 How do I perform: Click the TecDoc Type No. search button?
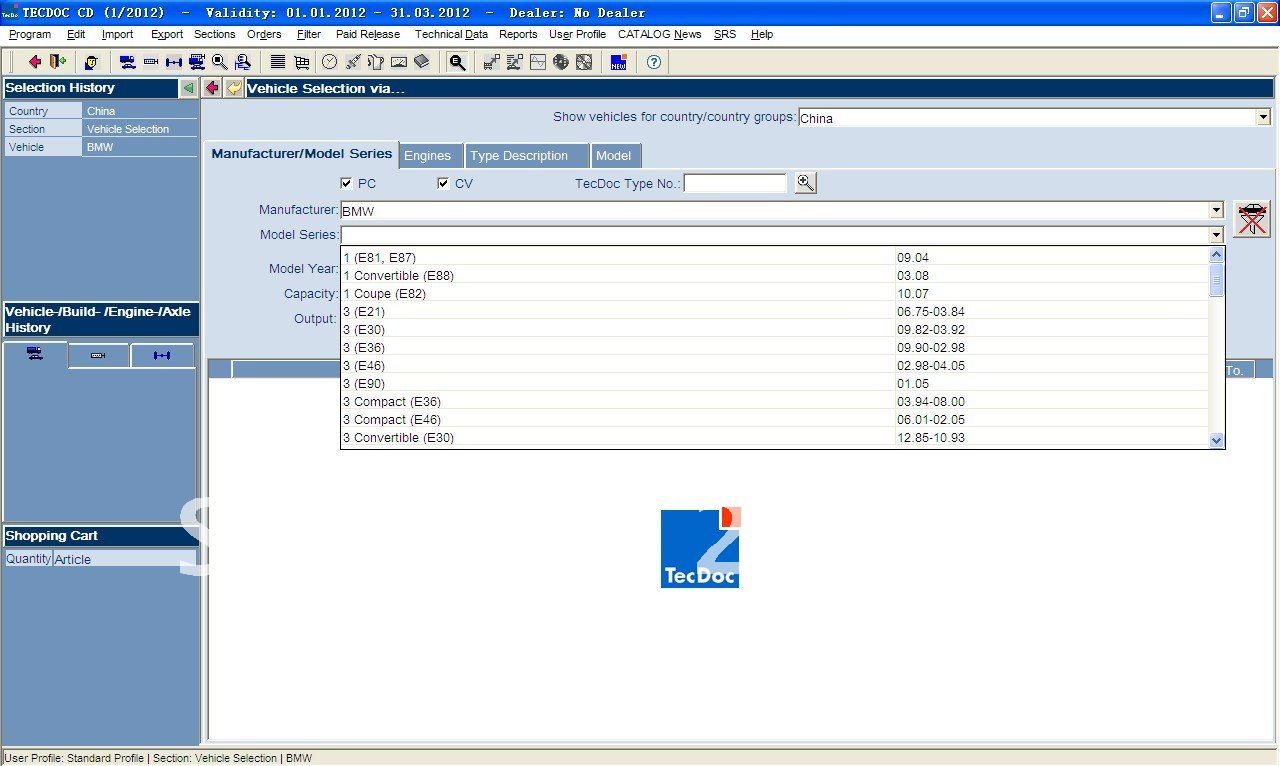pyautogui.click(x=805, y=183)
